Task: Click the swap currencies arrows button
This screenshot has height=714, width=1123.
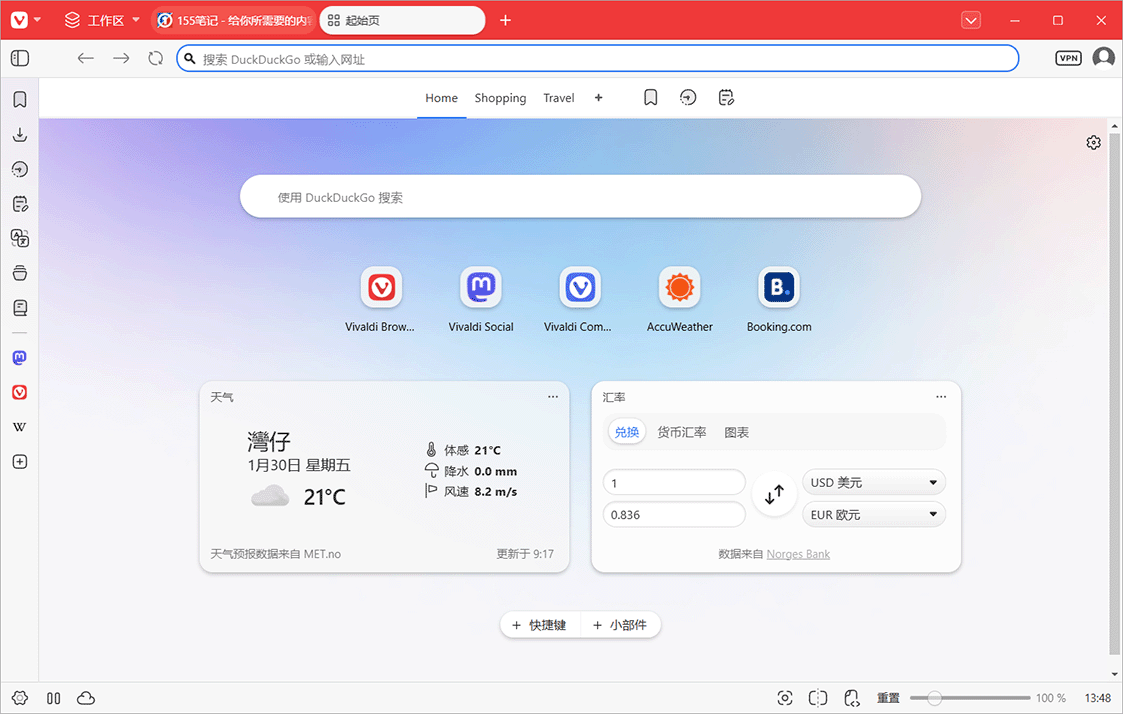Action: 774,495
